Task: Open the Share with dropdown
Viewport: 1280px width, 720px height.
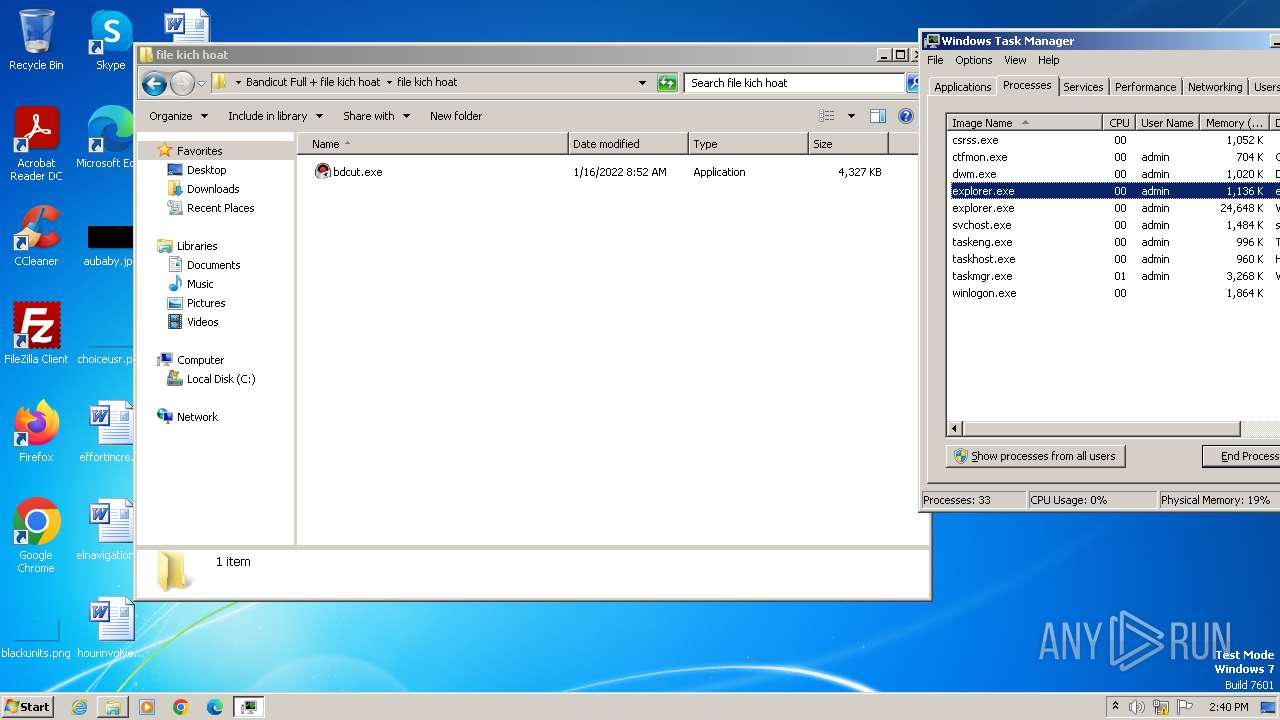Action: click(376, 116)
